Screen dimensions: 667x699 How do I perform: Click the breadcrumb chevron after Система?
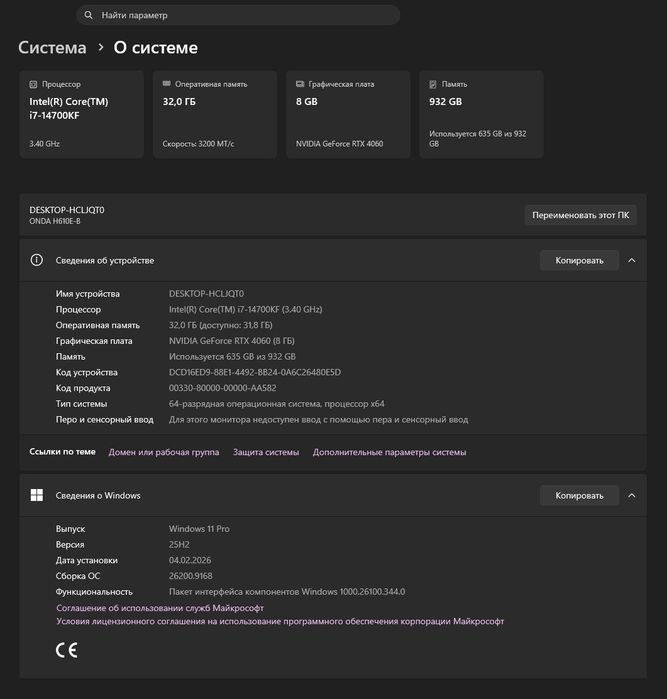(101, 47)
